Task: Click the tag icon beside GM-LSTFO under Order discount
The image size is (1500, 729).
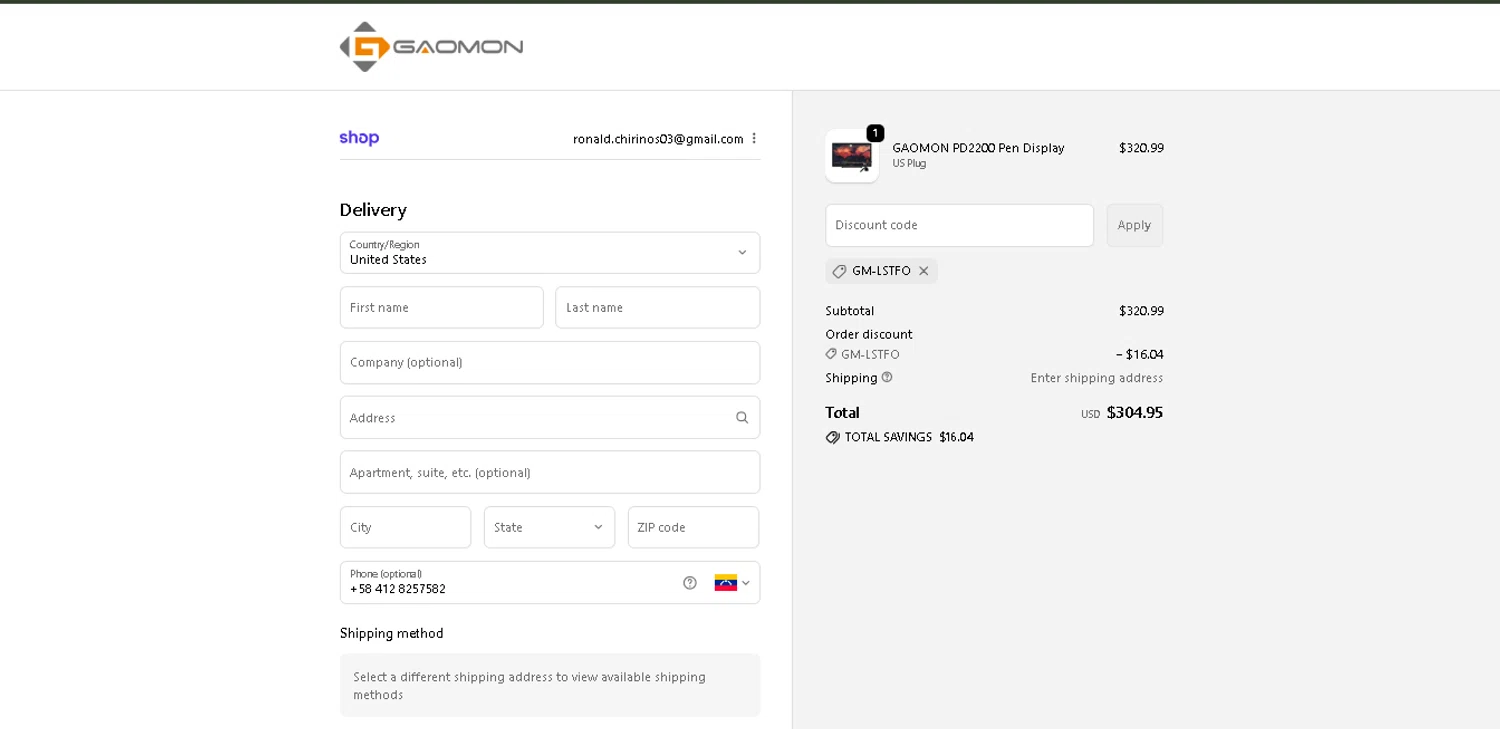Action: (831, 354)
